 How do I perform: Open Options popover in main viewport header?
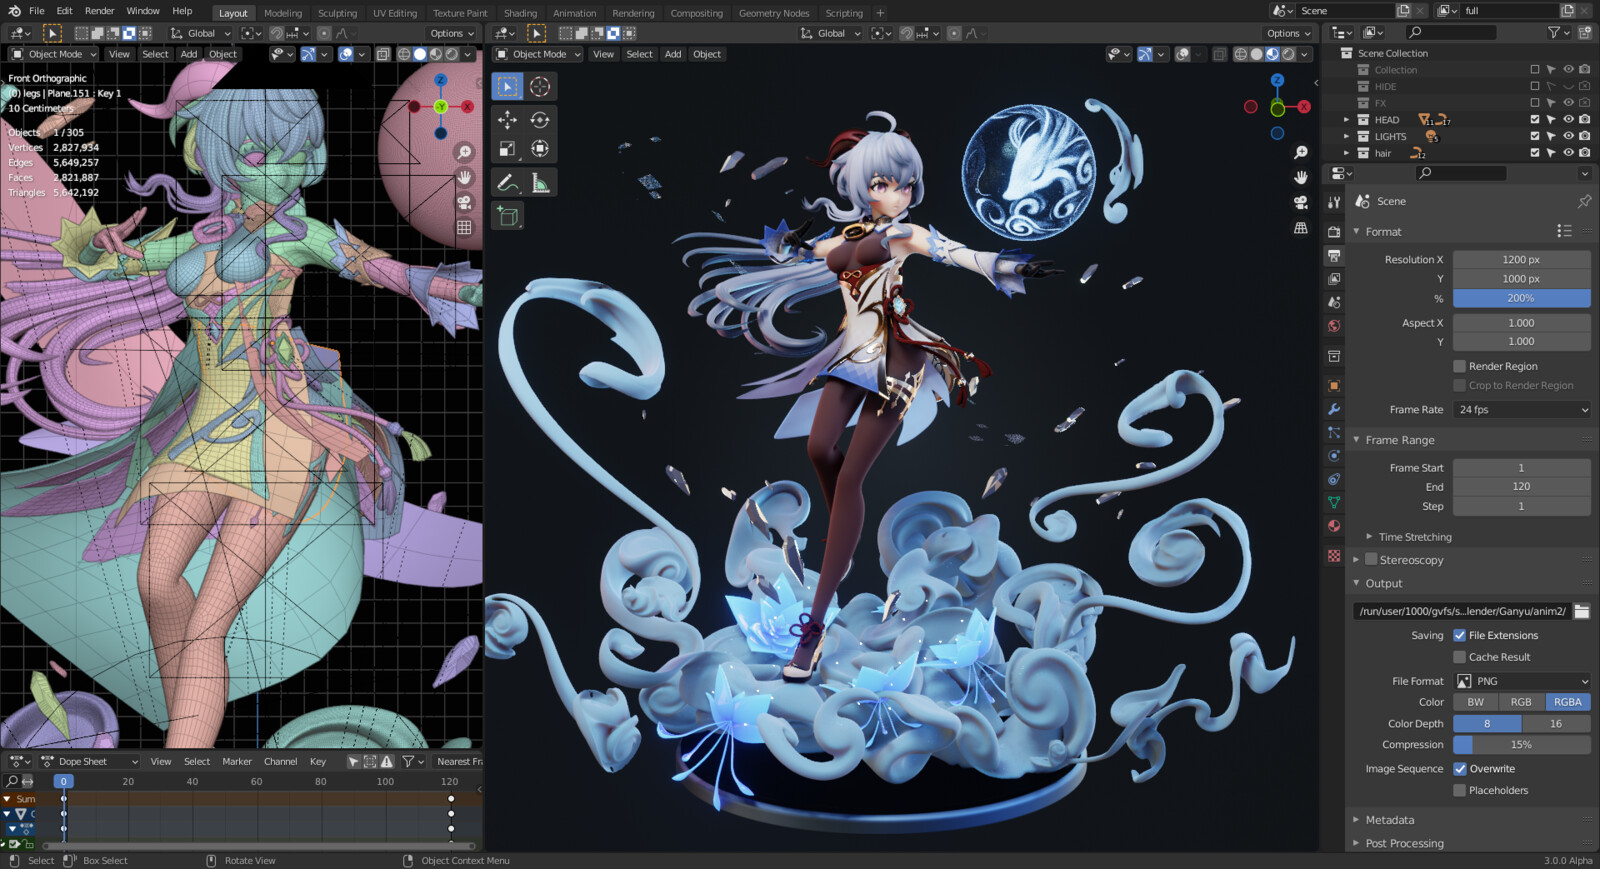(x=1288, y=33)
